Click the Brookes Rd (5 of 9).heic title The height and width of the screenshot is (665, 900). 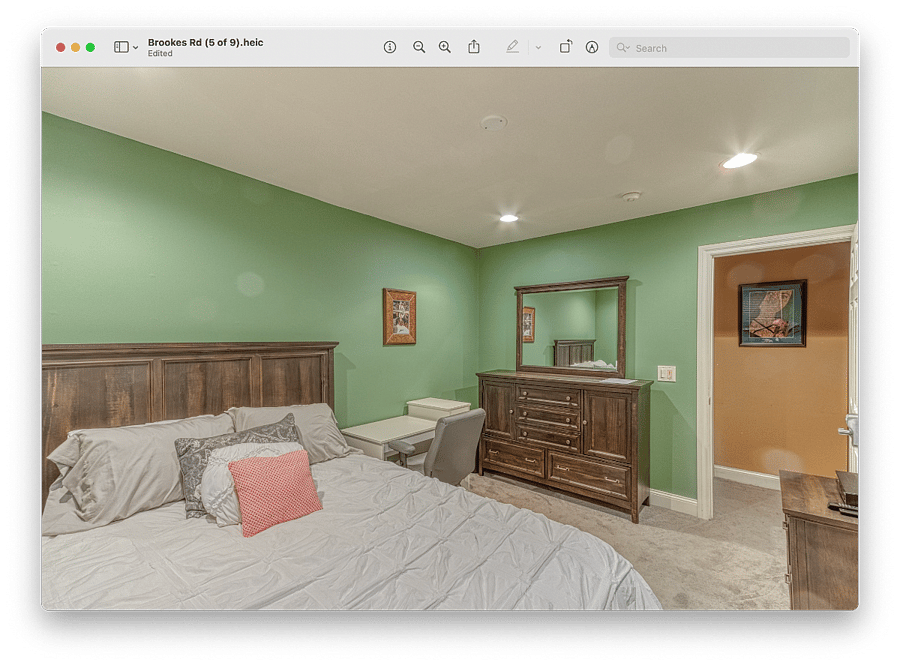click(x=205, y=42)
